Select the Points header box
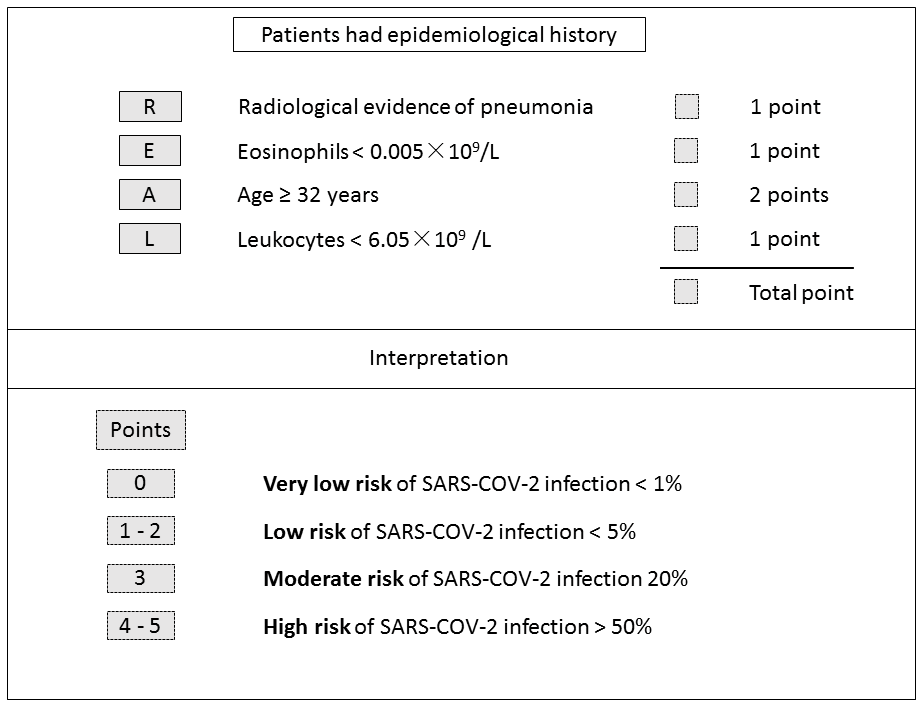924x708 pixels. (140, 430)
